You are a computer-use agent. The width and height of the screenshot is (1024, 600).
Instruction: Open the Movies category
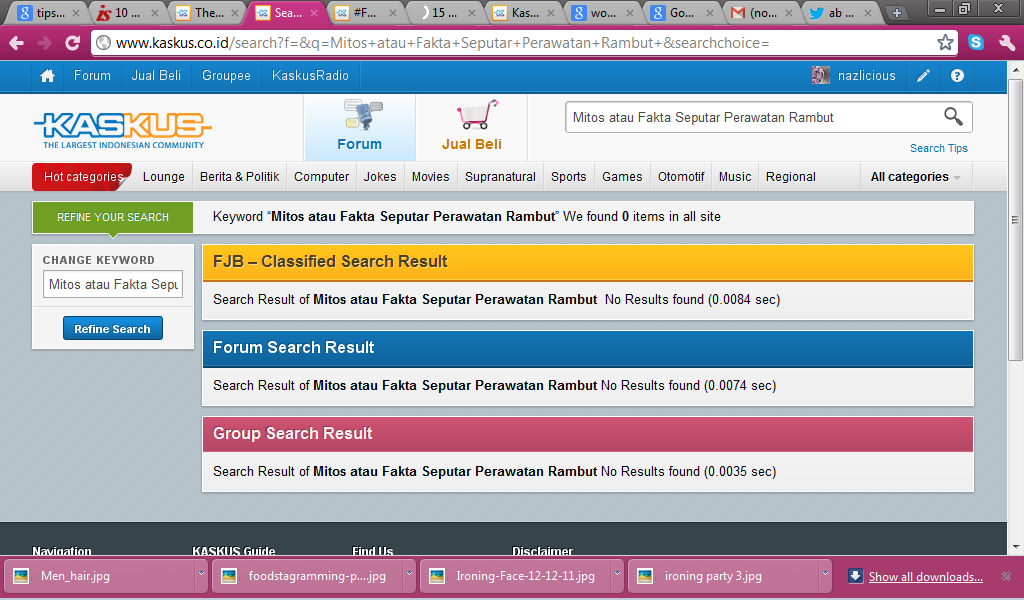430,177
